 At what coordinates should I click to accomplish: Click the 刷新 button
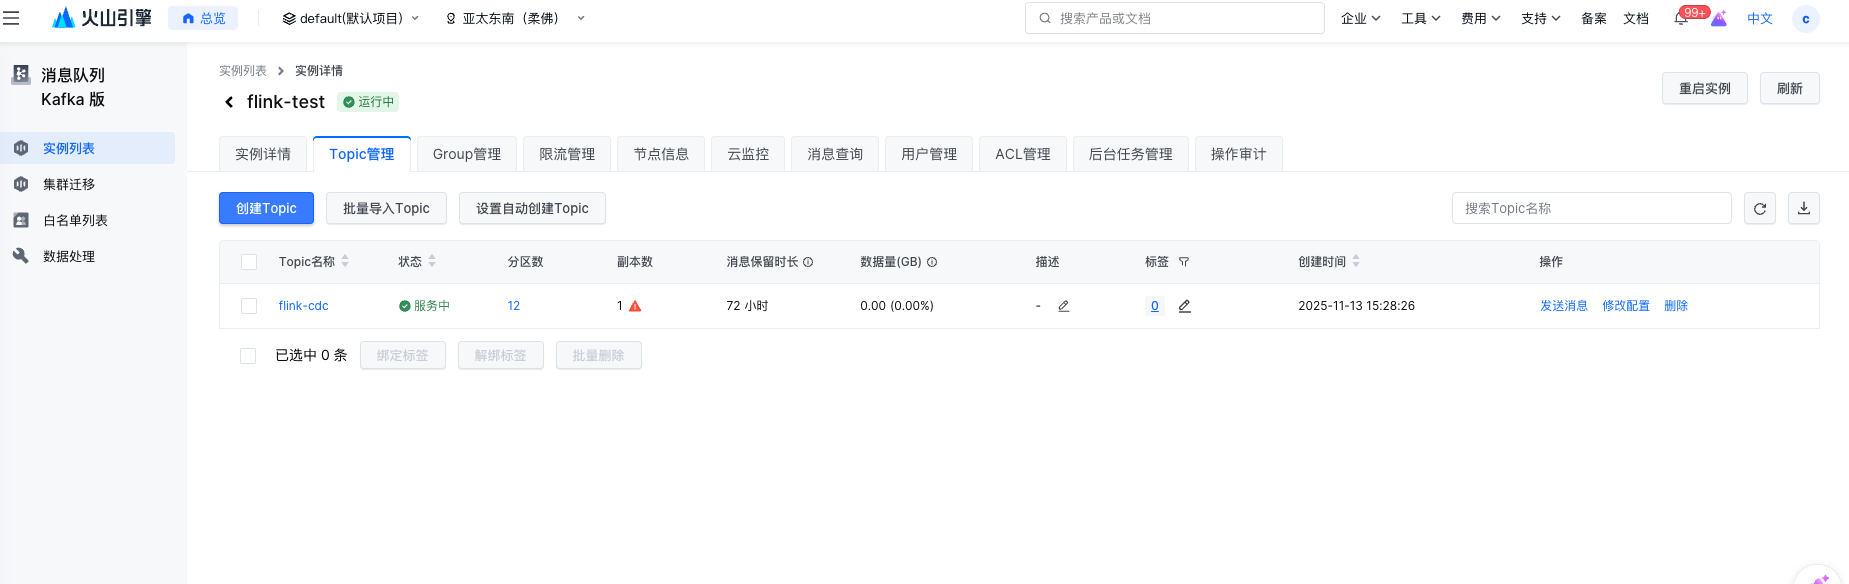click(x=1790, y=88)
